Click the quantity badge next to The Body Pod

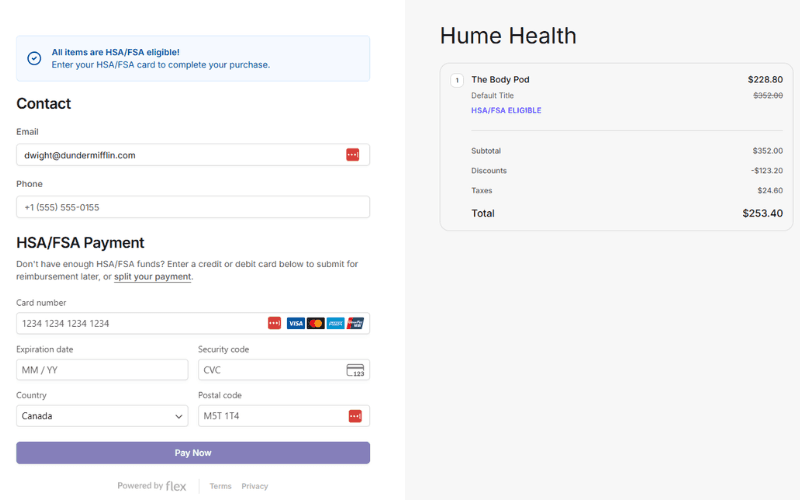point(457,80)
